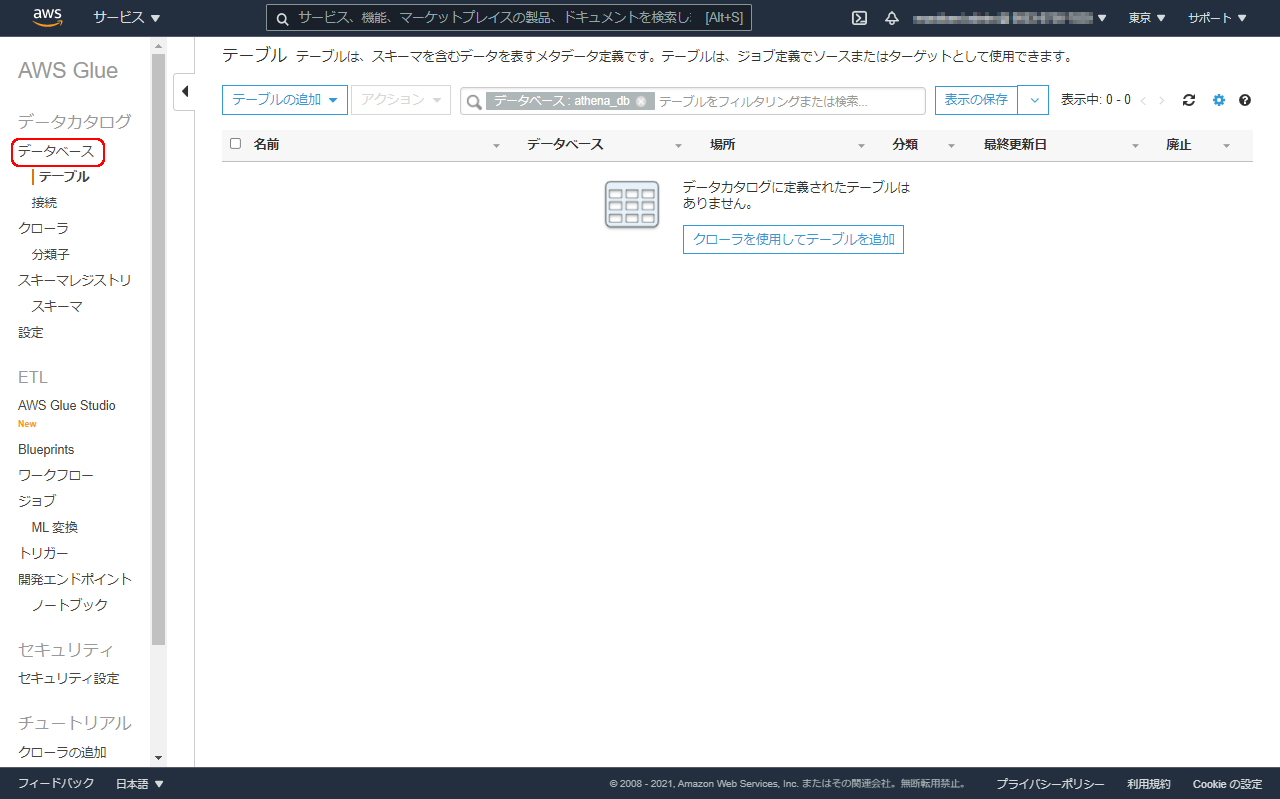Refresh the table list icon
The image size is (1280, 799).
(x=1189, y=100)
